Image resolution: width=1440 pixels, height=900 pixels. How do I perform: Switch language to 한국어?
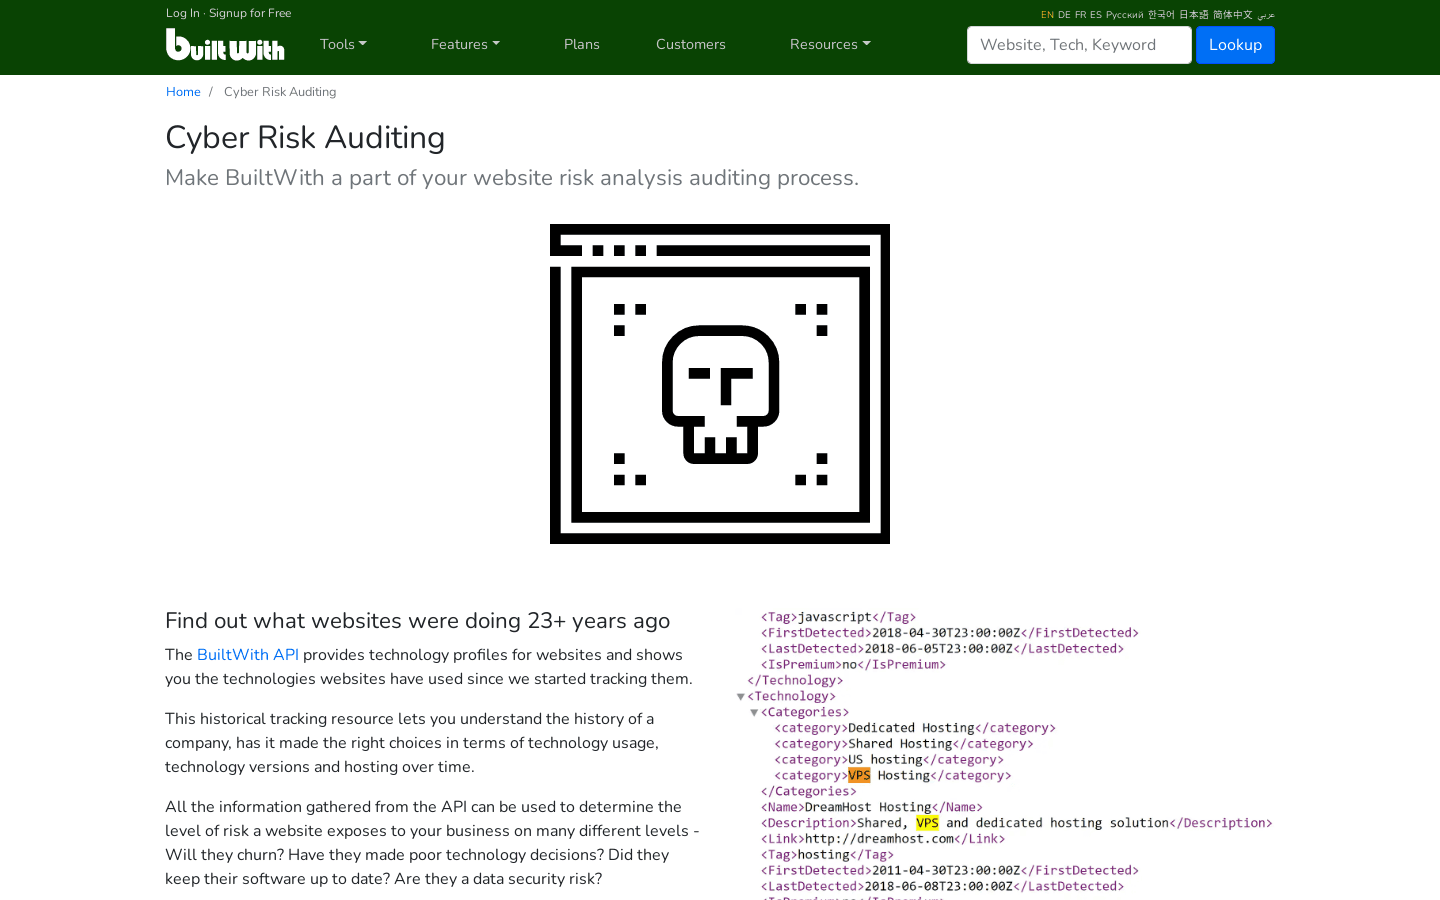point(1161,15)
